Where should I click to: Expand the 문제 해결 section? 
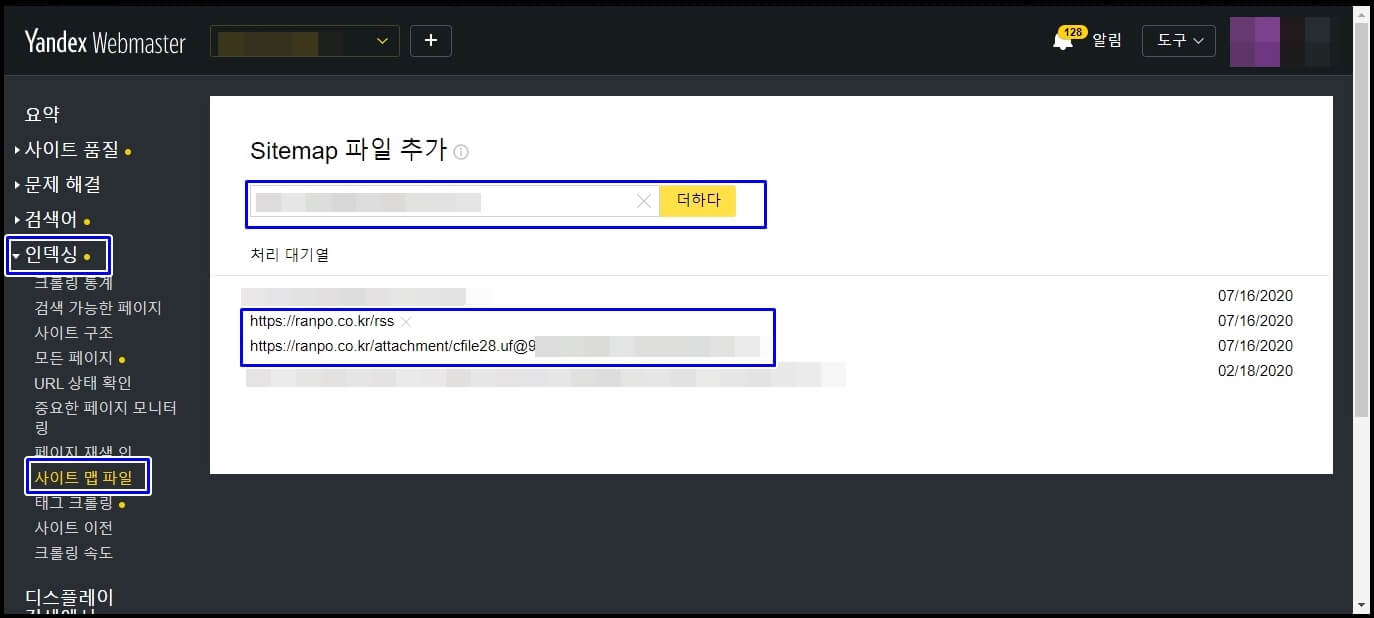57,184
